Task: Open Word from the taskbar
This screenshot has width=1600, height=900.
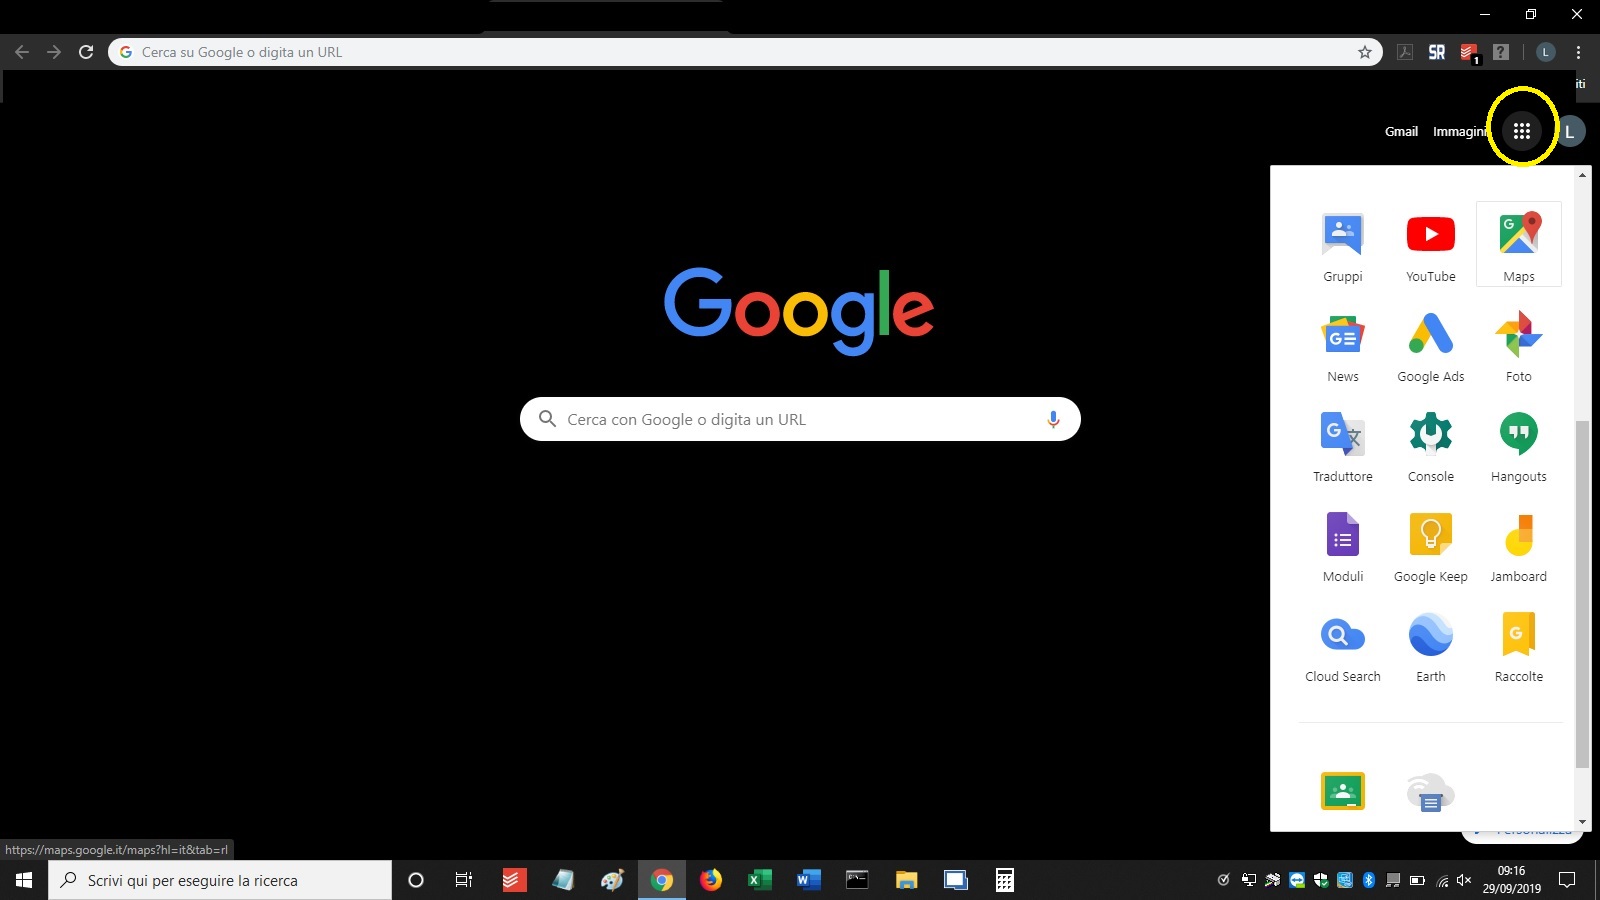Action: point(809,880)
